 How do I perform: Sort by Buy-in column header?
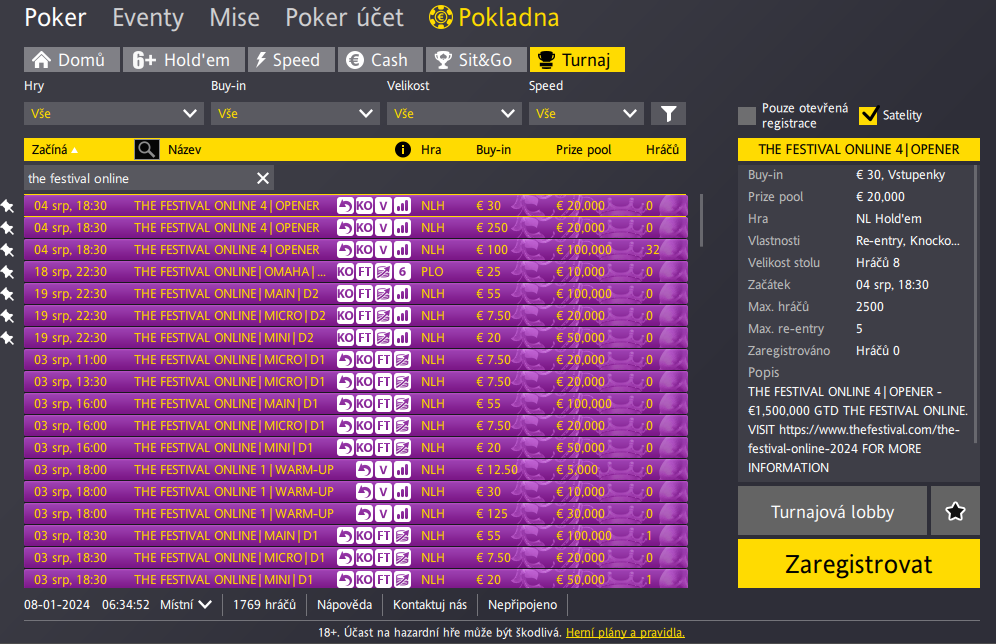point(494,150)
